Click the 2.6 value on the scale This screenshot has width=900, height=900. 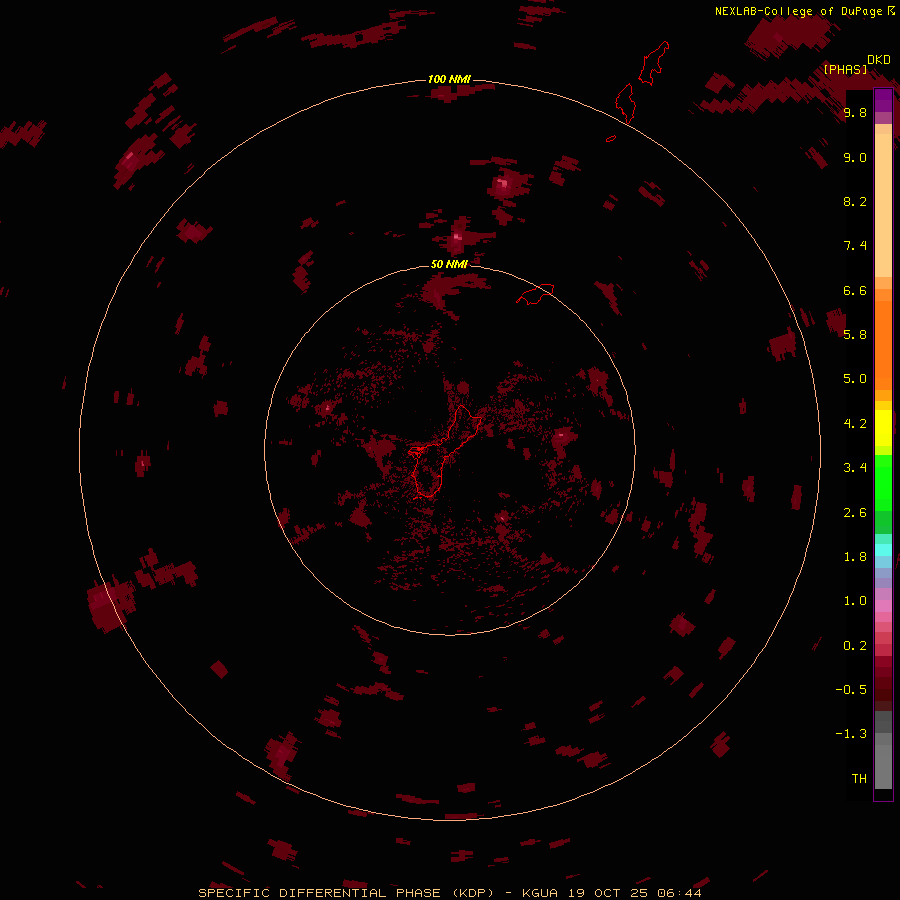[855, 513]
